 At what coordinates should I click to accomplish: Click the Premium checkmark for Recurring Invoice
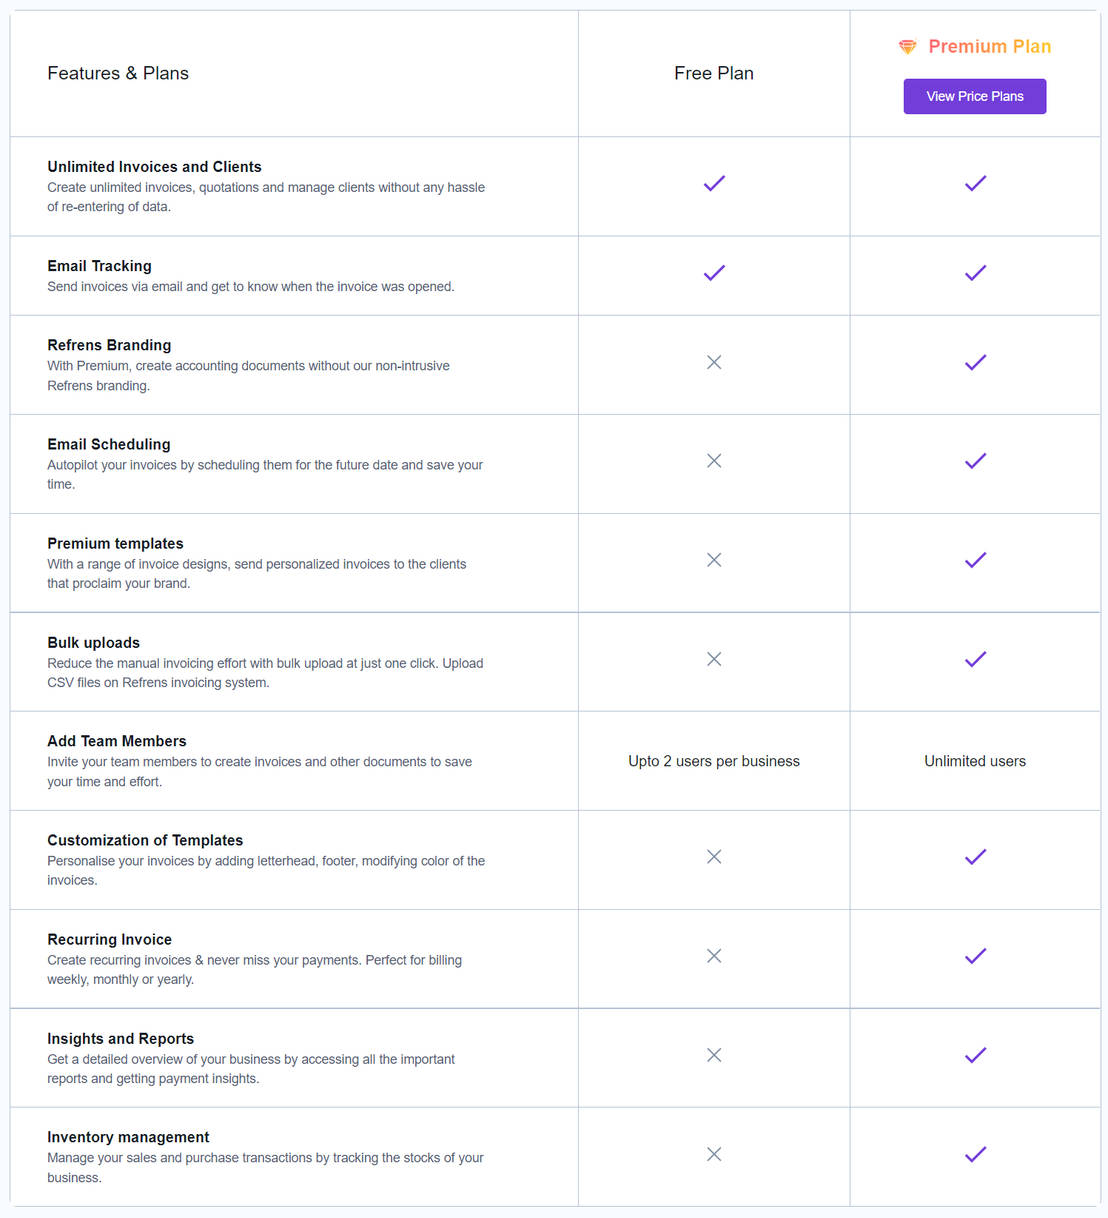[975, 956]
